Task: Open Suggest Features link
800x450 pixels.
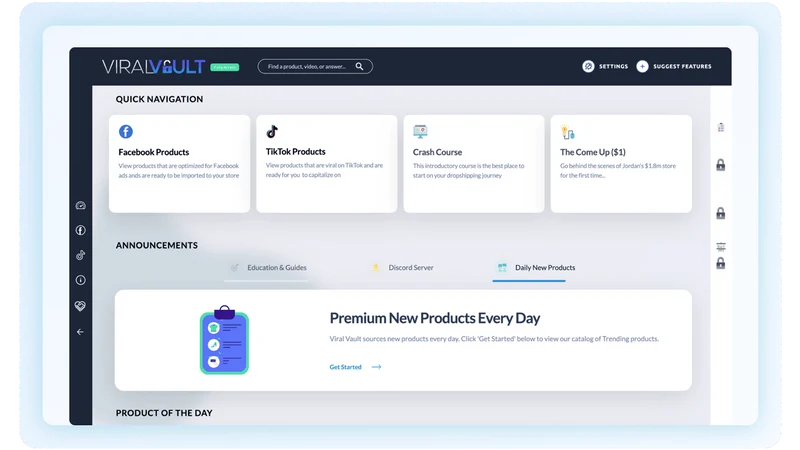Action: pos(682,66)
